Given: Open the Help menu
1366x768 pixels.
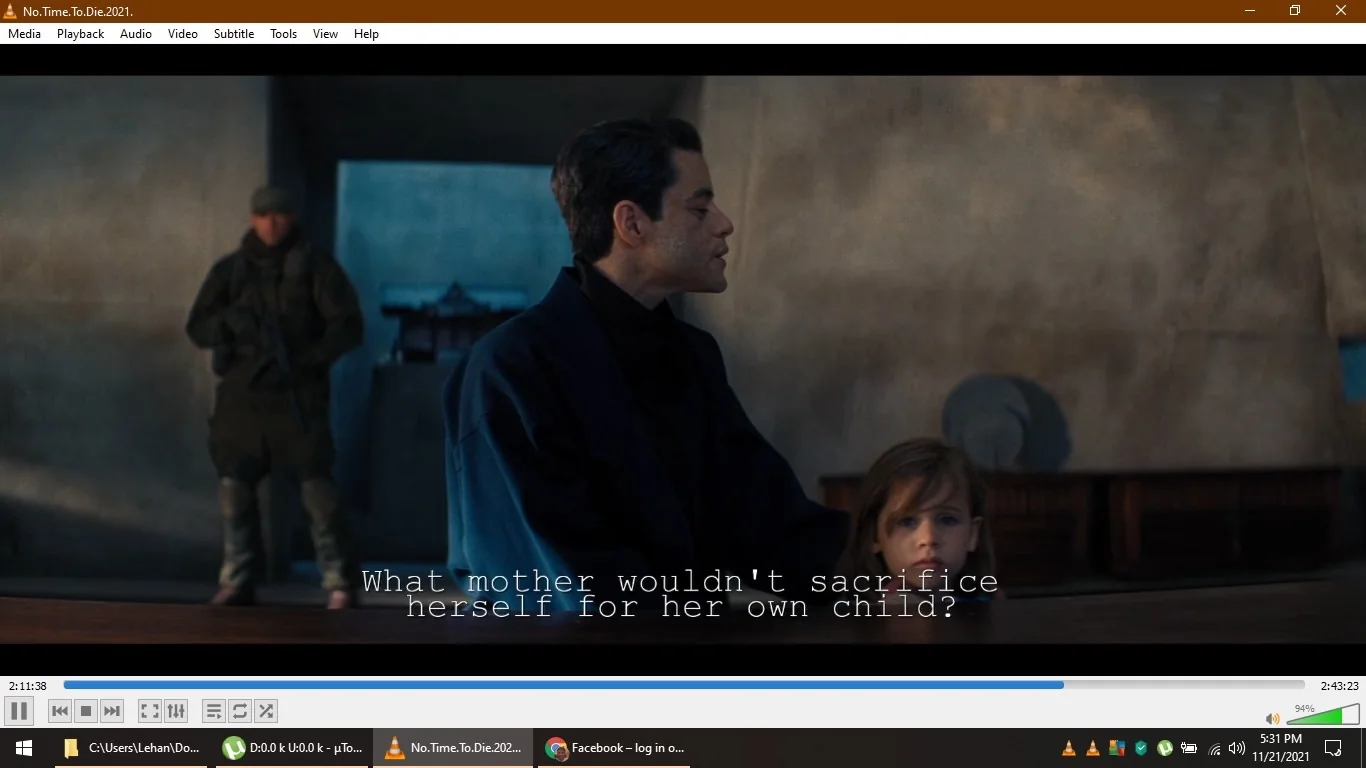Looking at the screenshot, I should coord(366,34).
